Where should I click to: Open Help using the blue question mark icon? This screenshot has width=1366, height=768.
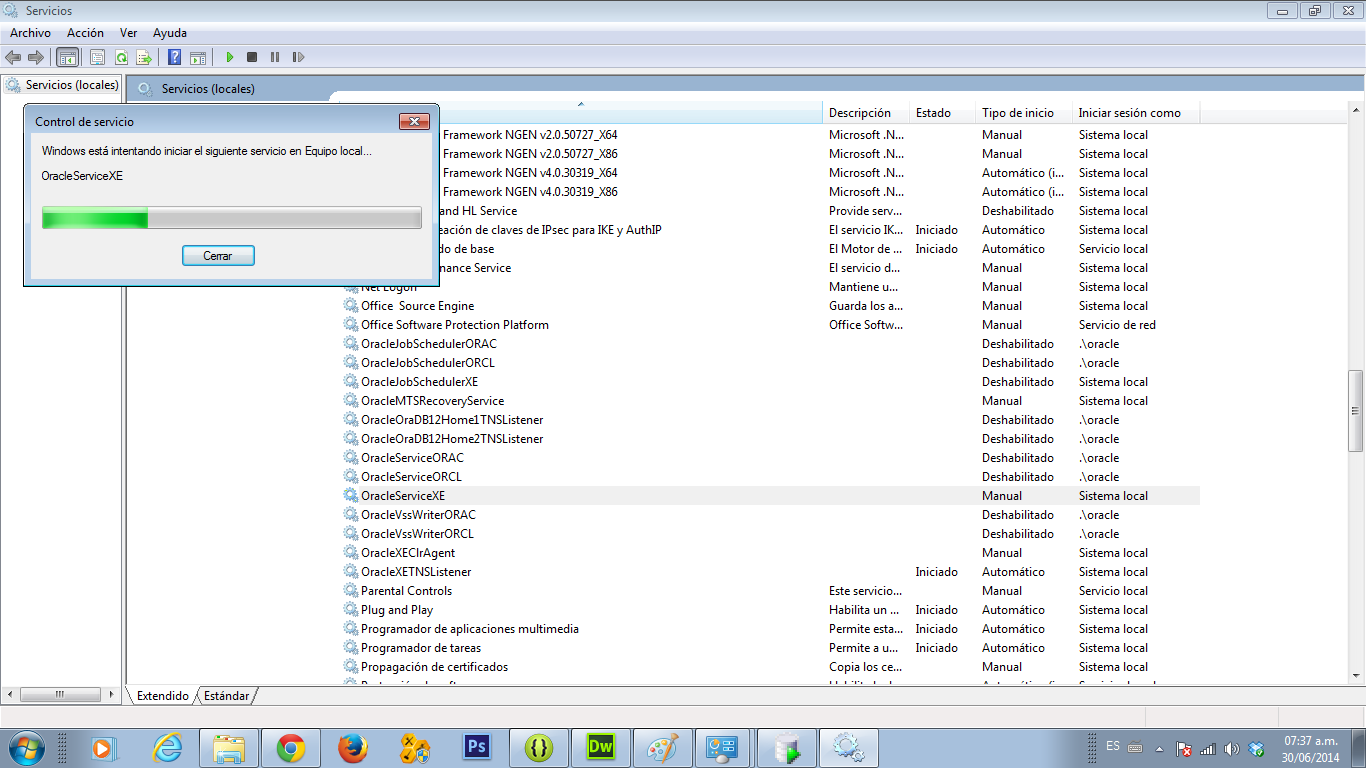click(x=176, y=57)
